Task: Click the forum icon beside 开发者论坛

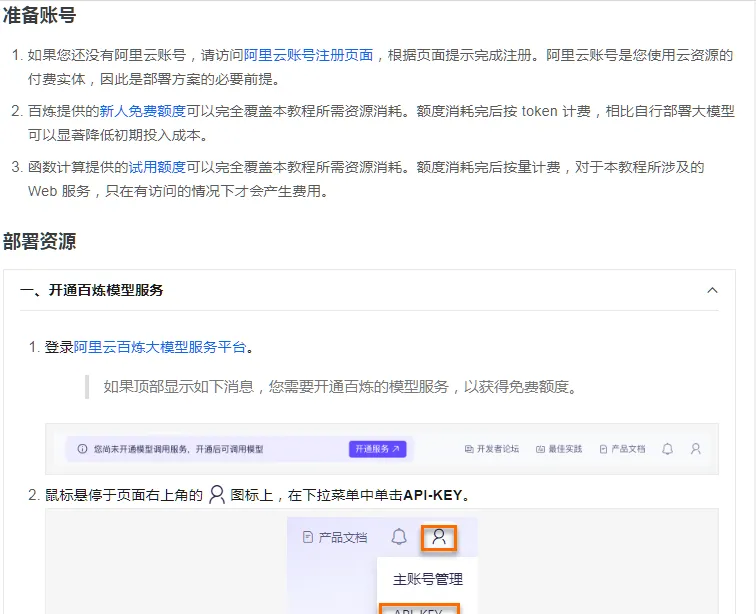Action: pos(469,449)
